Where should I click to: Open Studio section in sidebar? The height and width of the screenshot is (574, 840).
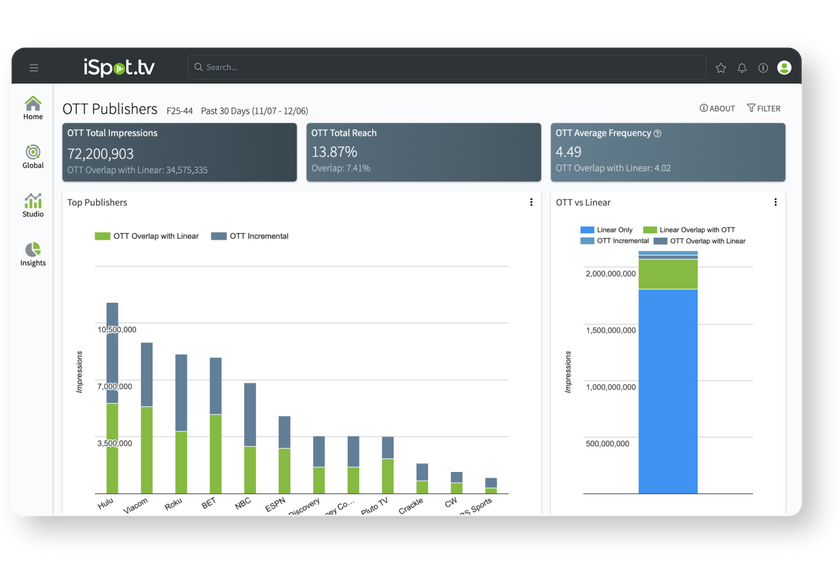(x=33, y=205)
